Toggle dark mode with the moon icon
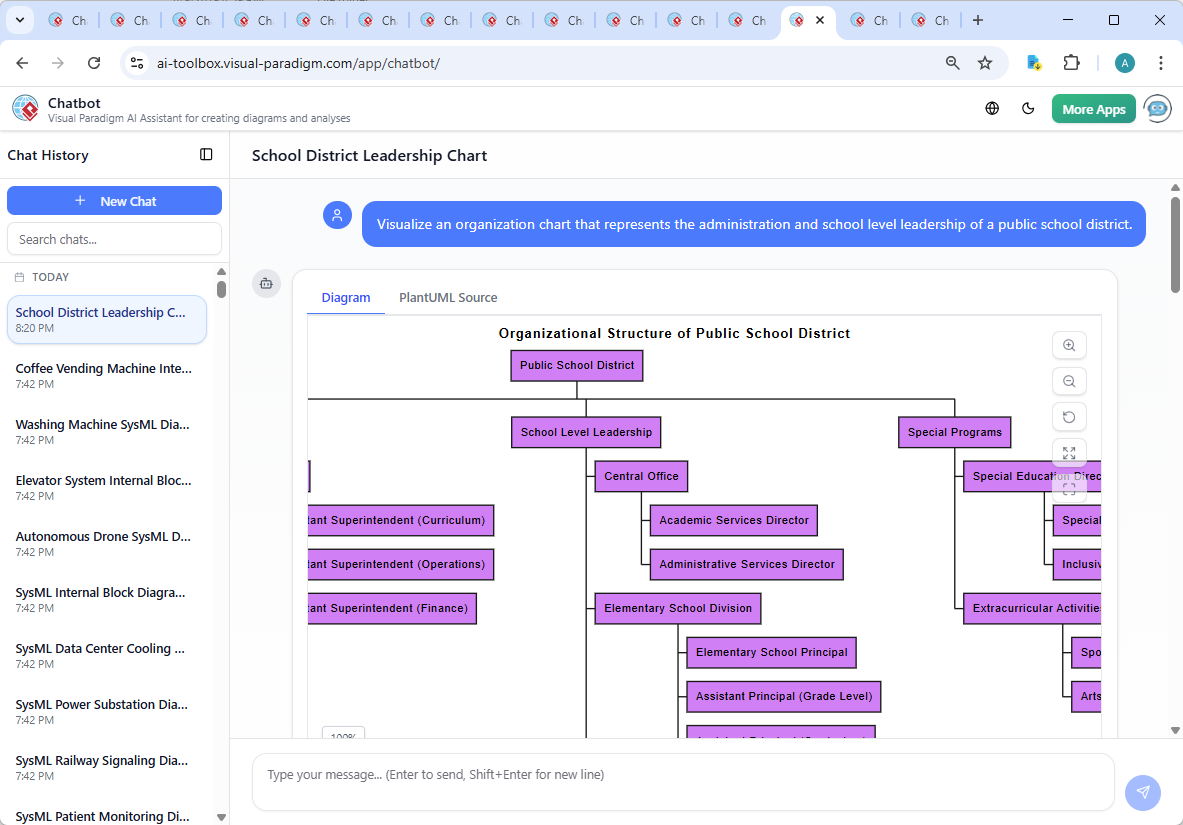The image size is (1183, 825). 1028,108
